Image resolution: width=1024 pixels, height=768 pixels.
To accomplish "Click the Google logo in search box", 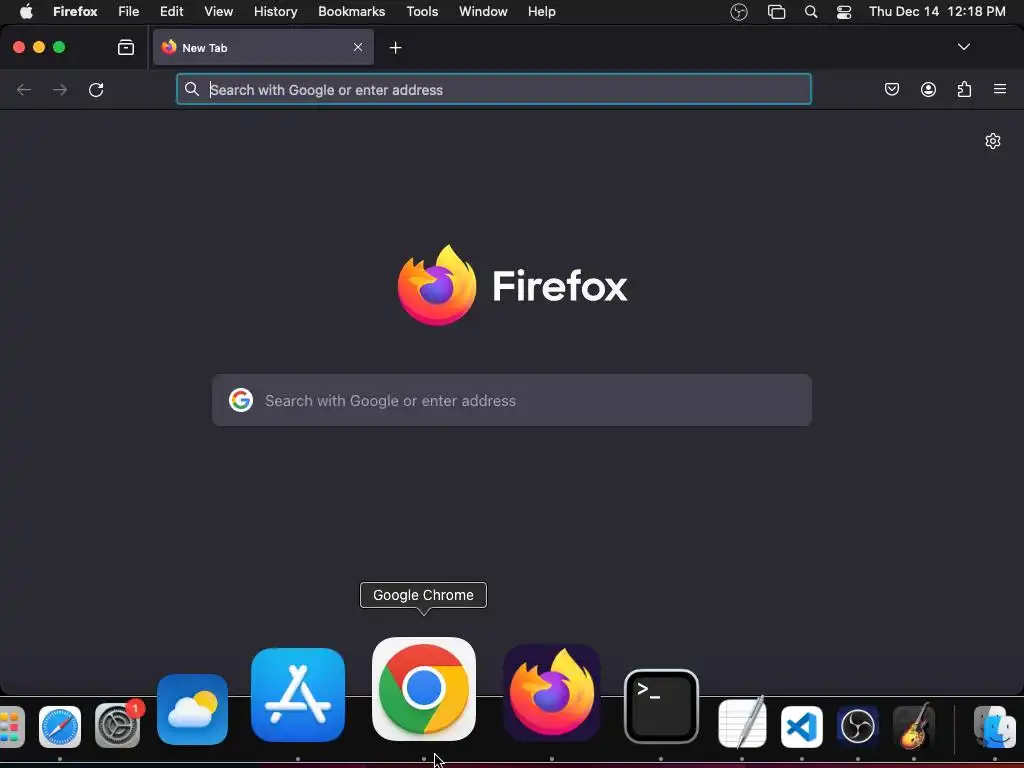I will click(241, 400).
